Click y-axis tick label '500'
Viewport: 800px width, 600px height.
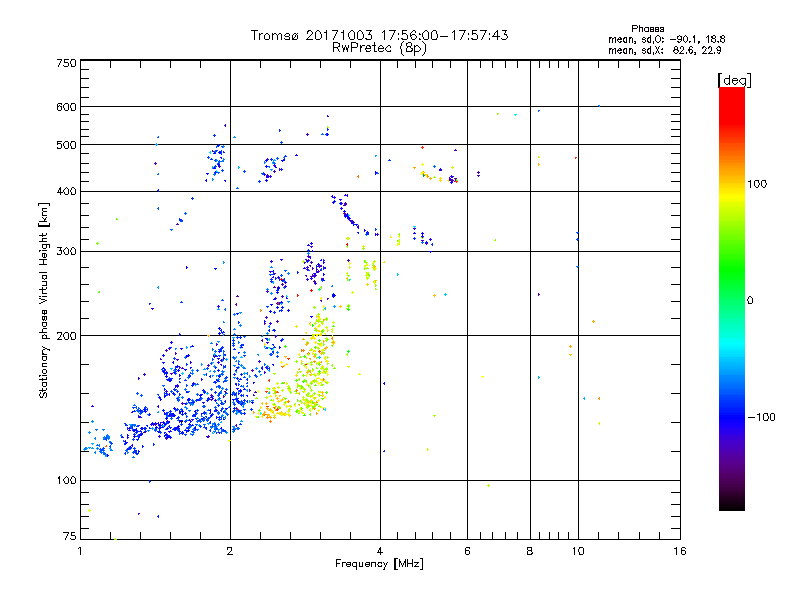[66, 145]
